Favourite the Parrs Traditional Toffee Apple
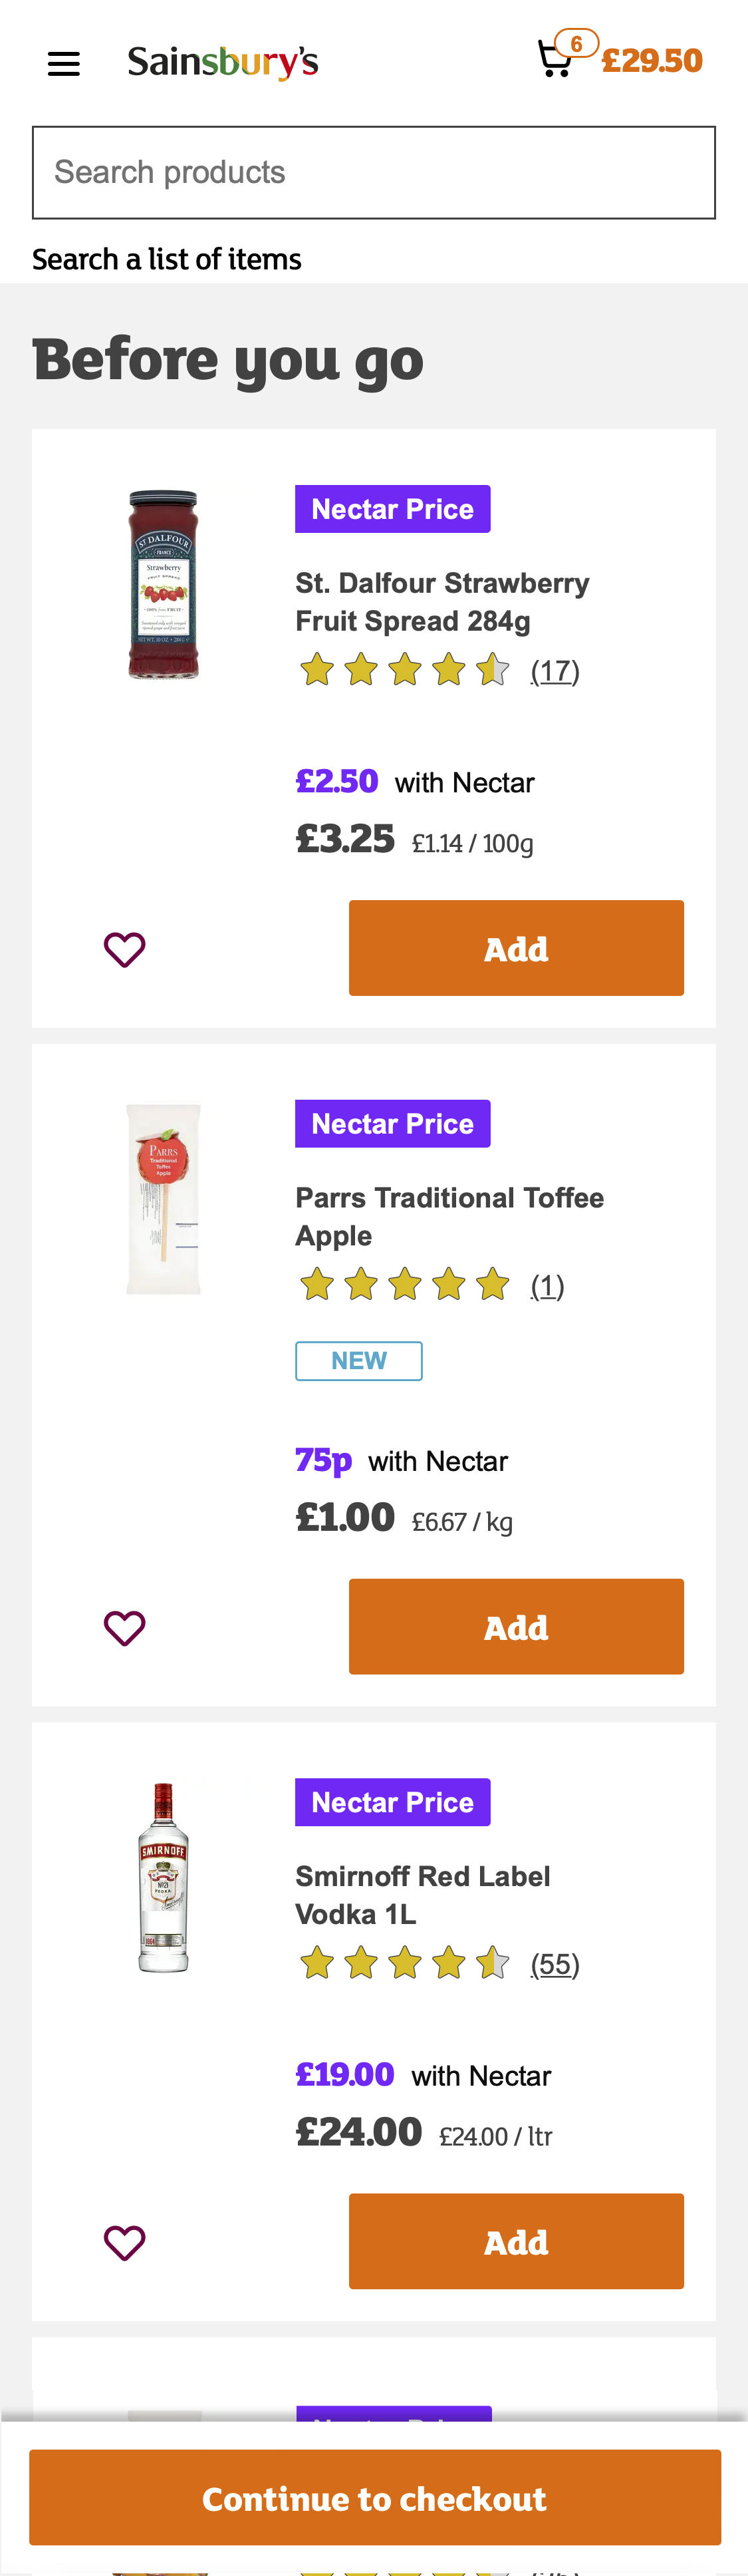748x2576 pixels. click(x=125, y=1628)
